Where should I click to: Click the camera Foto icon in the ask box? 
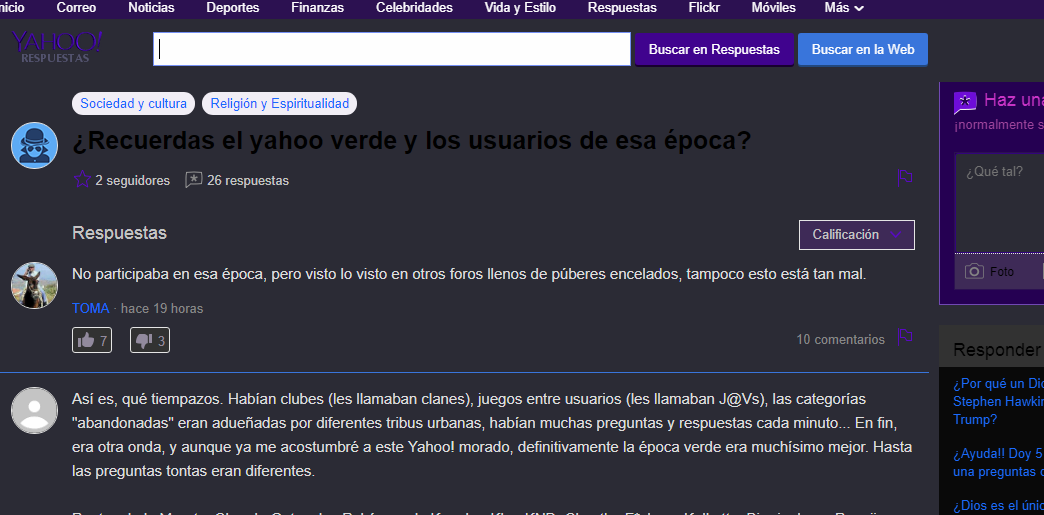974,271
